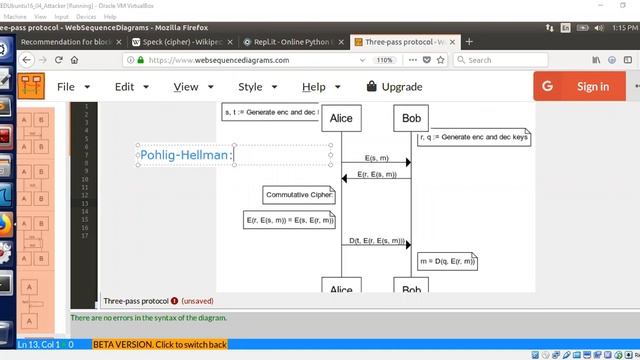Open the VirtualBox Devices menu

point(86,17)
